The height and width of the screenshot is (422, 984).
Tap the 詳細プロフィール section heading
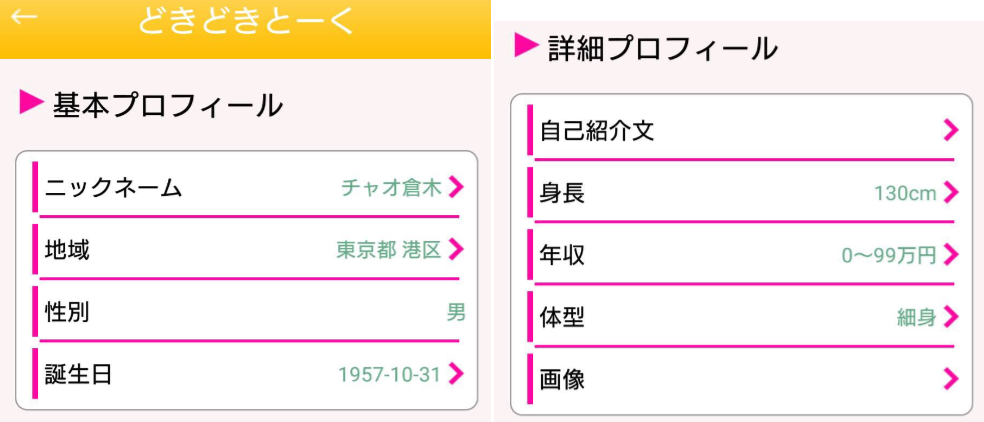click(662, 47)
